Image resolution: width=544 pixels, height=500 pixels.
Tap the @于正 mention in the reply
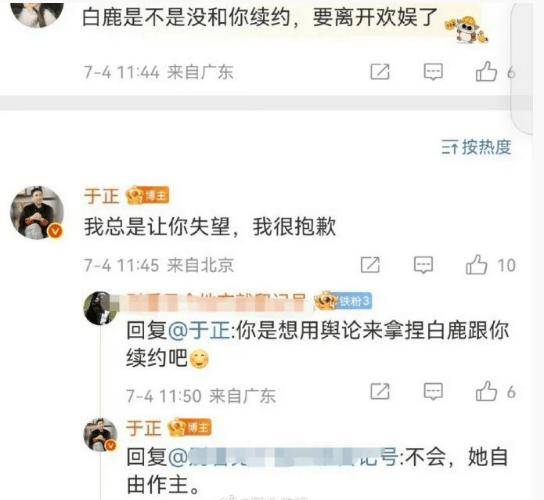(199, 330)
